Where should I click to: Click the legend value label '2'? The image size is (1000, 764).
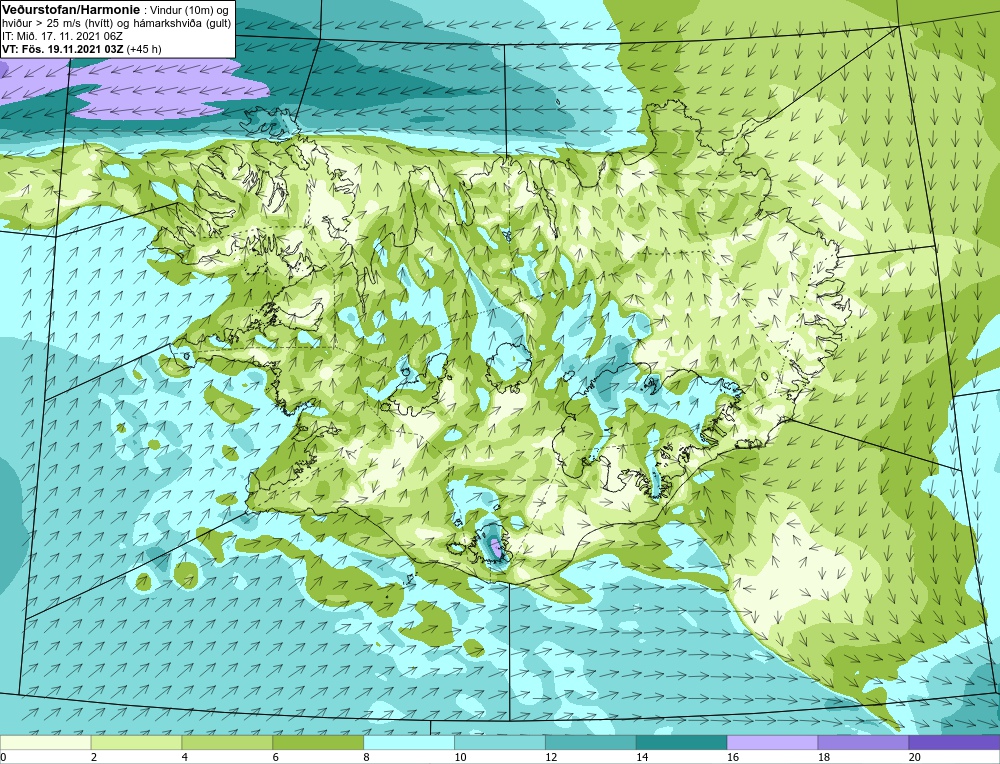click(x=94, y=757)
